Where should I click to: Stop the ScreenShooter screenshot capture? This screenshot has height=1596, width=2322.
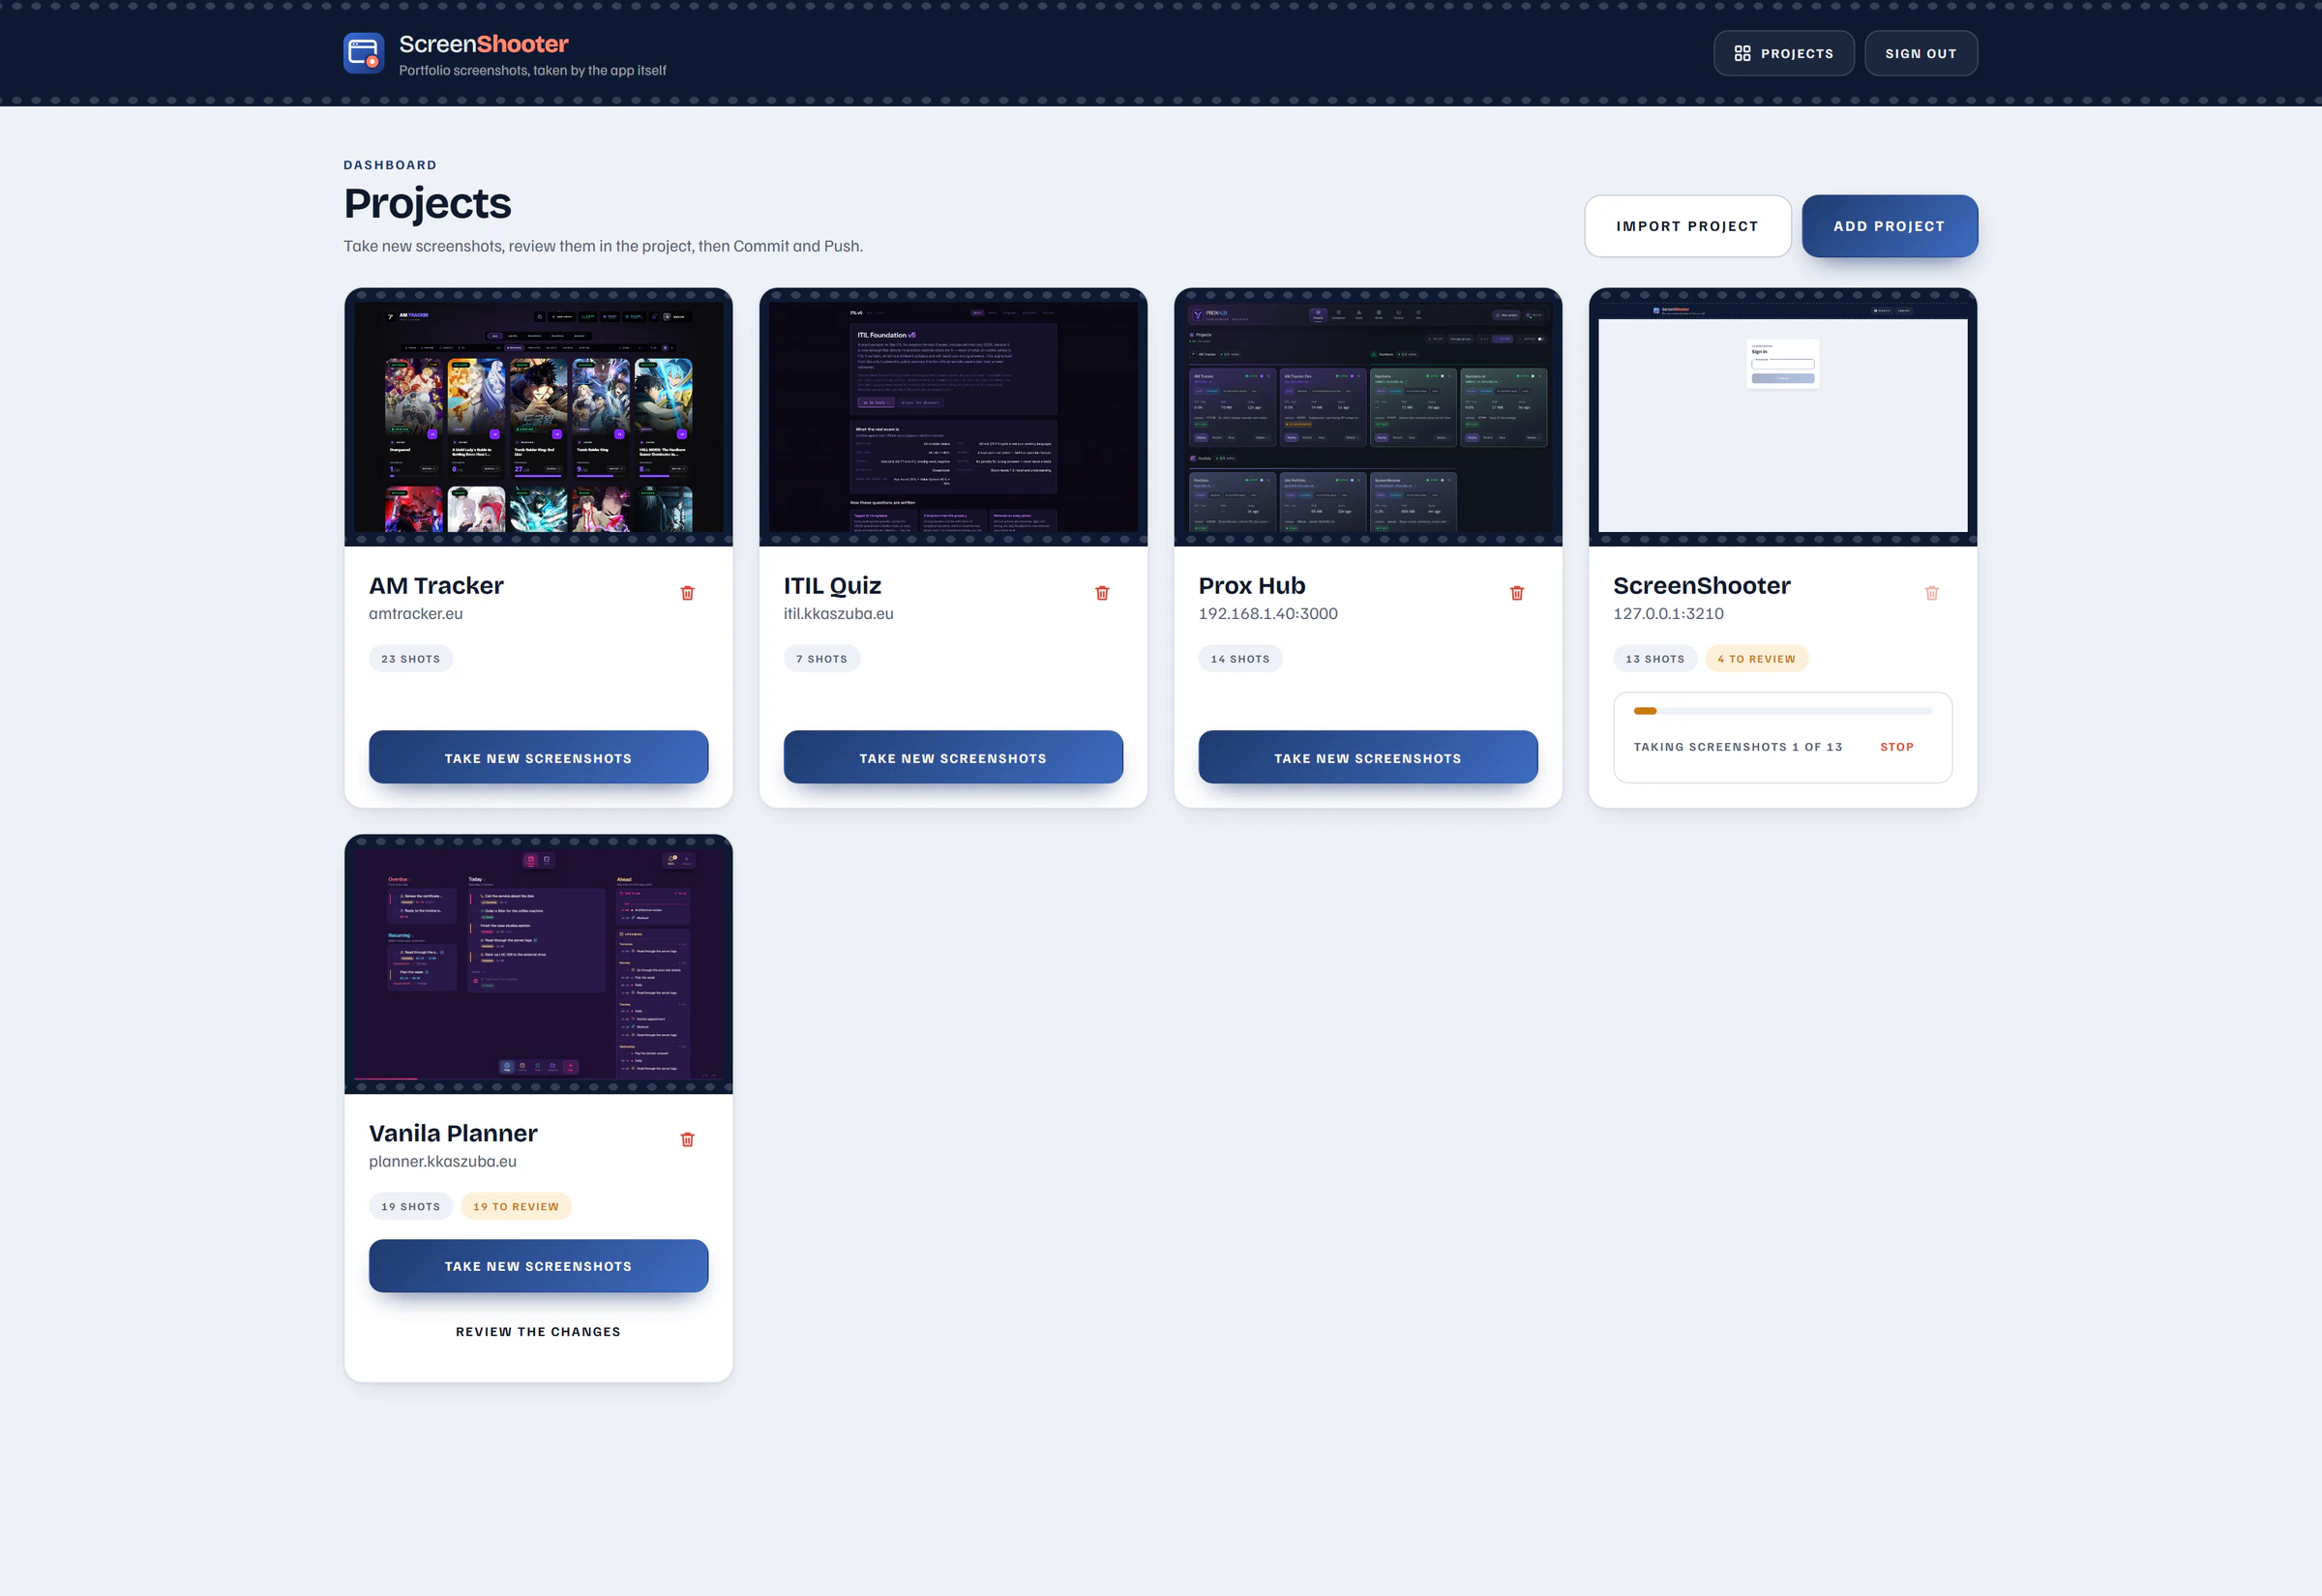coord(1896,747)
